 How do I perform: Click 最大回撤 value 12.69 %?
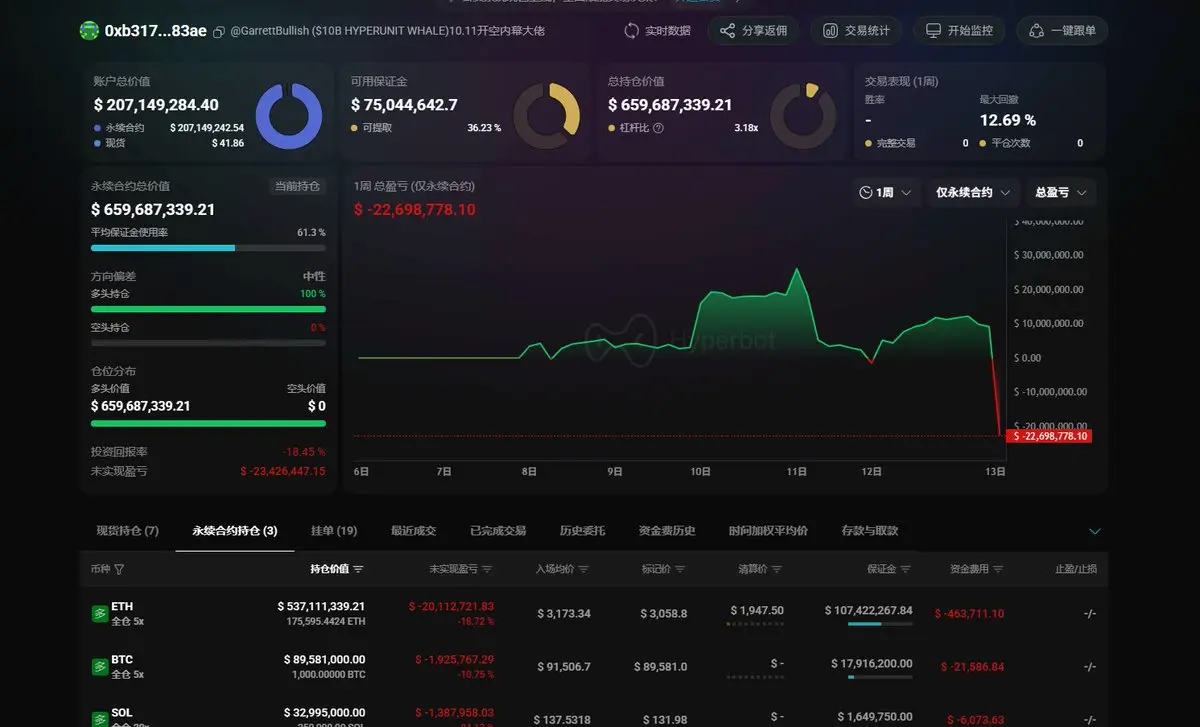(1008, 120)
